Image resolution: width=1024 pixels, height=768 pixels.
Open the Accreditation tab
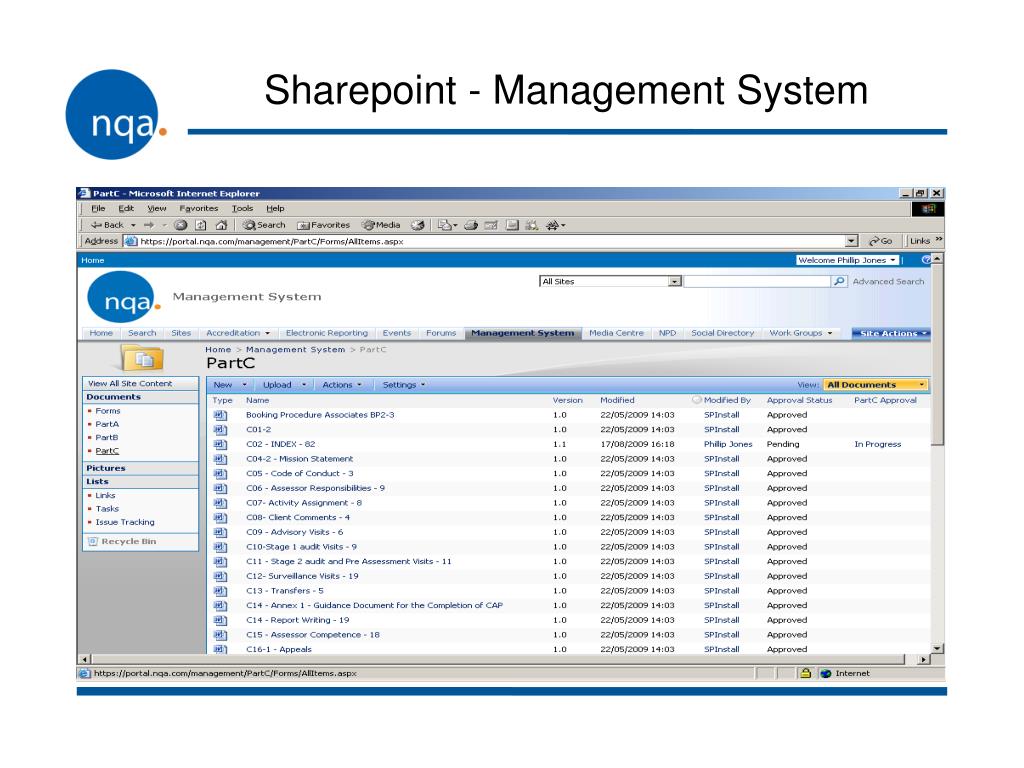tap(238, 333)
